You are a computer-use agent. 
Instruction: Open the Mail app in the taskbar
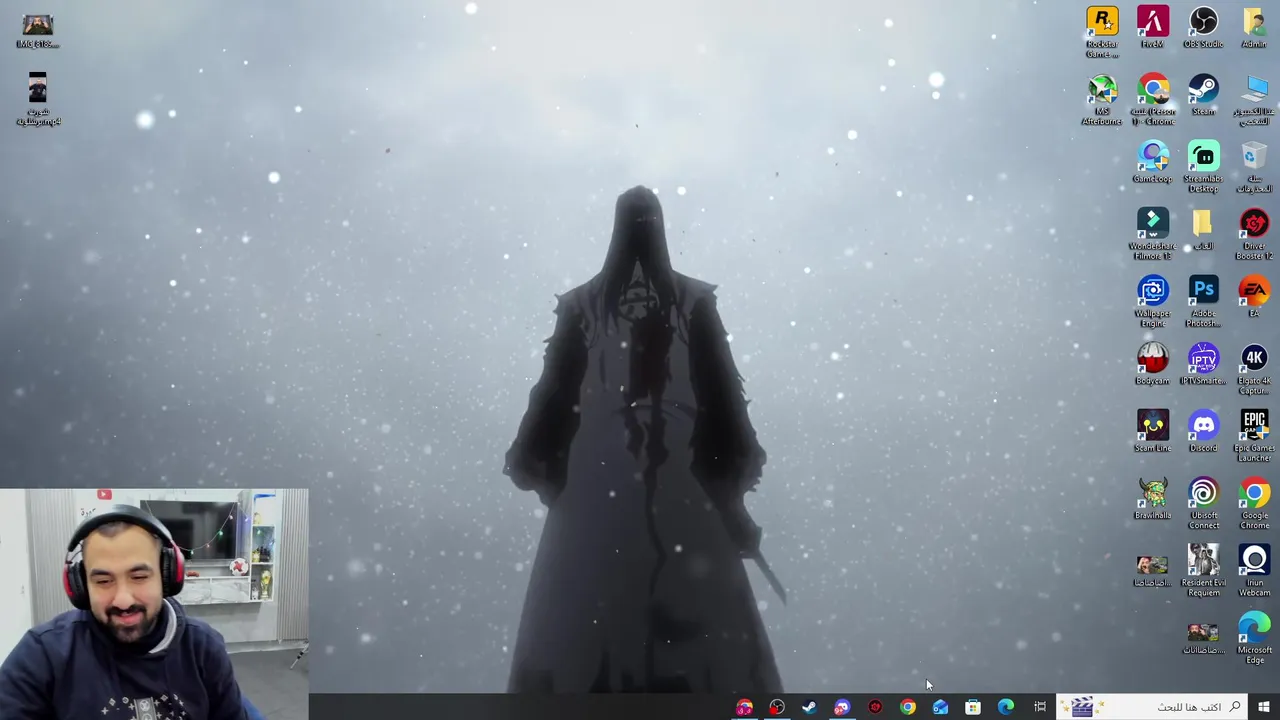pos(940,707)
